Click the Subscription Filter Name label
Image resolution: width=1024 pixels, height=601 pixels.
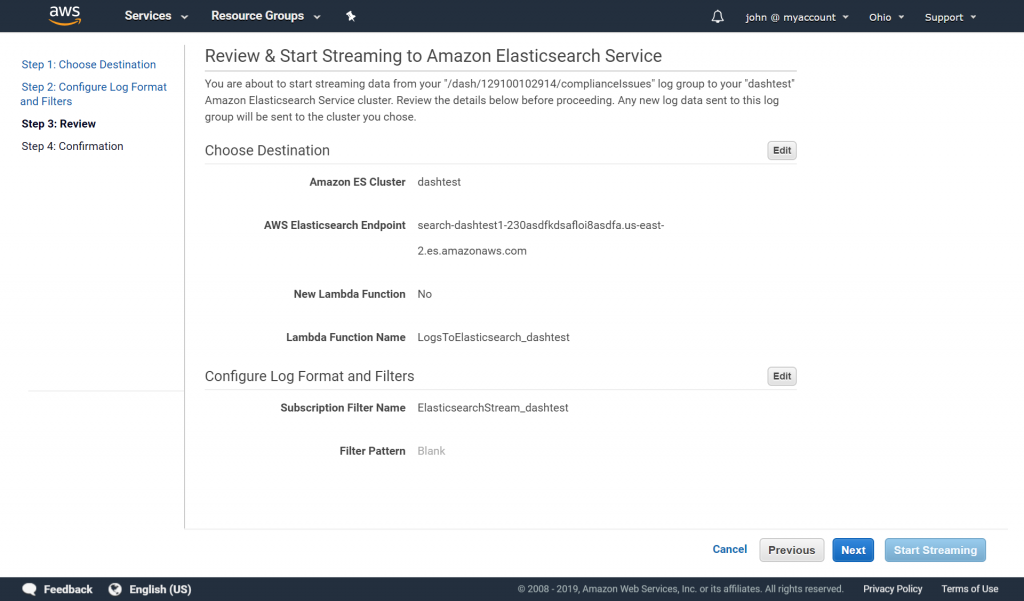click(x=343, y=408)
